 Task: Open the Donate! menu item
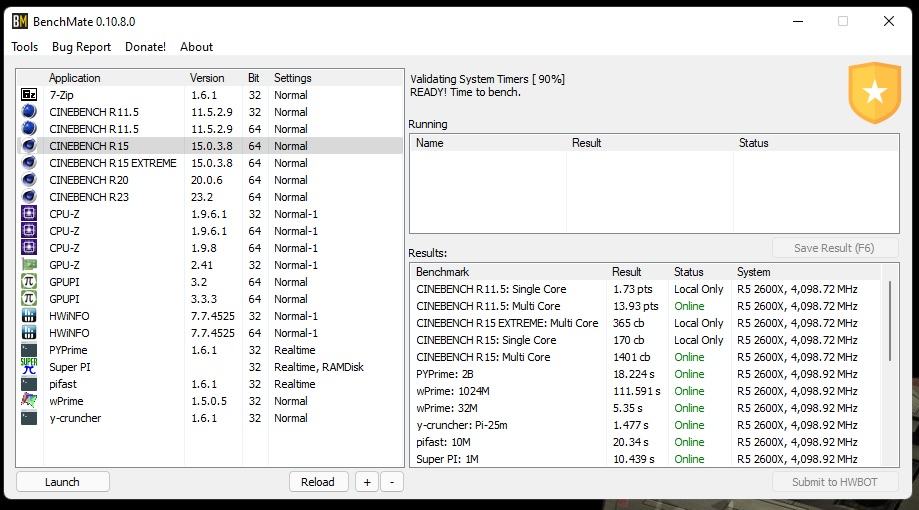(145, 47)
